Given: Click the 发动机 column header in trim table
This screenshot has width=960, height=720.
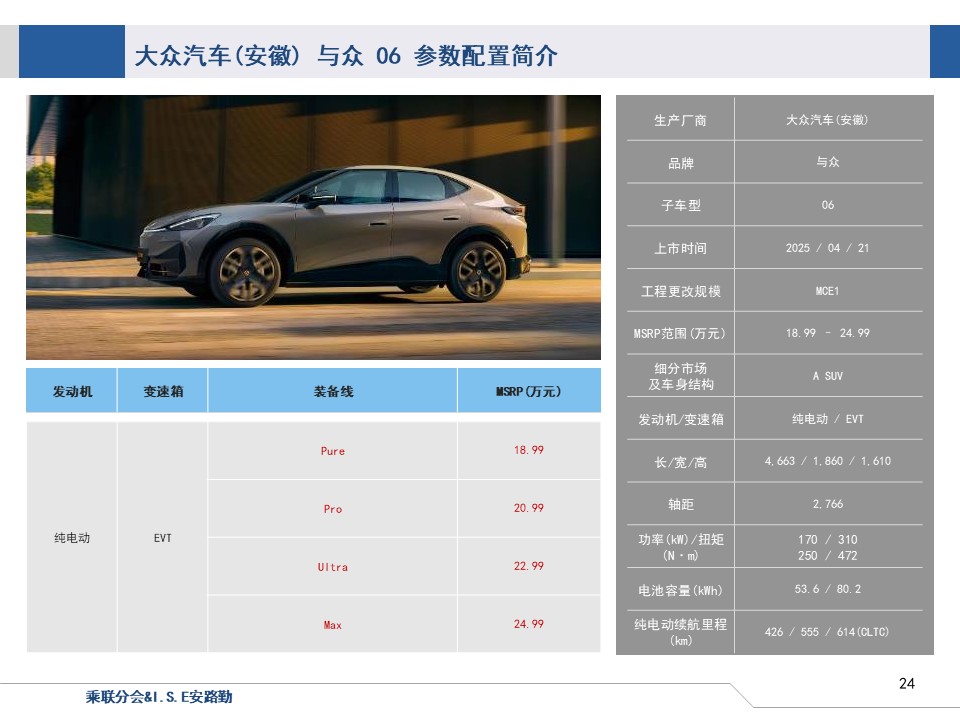Looking at the screenshot, I should coord(72,391).
